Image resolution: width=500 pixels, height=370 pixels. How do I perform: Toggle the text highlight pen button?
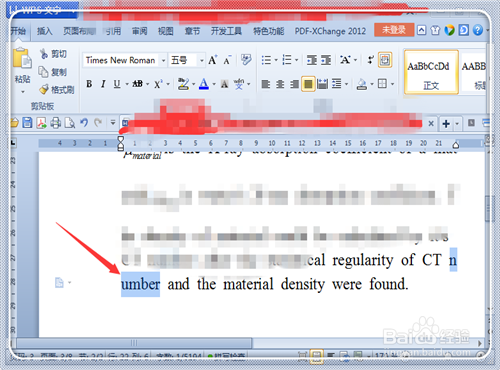pos(183,84)
